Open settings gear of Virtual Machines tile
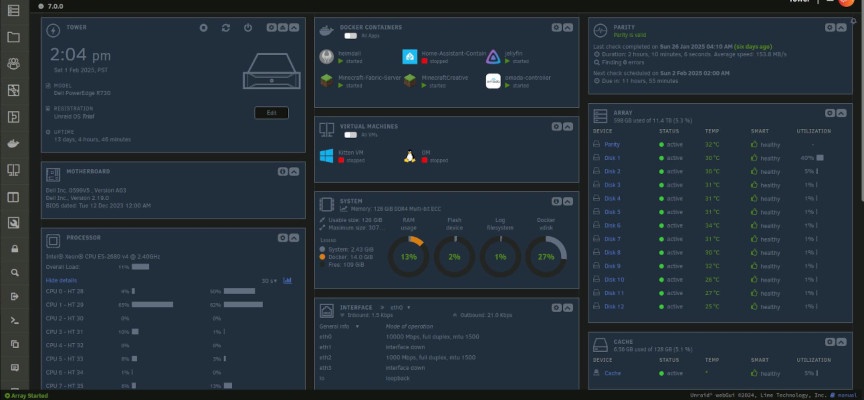The height and width of the screenshot is (400, 864). (x=557, y=127)
